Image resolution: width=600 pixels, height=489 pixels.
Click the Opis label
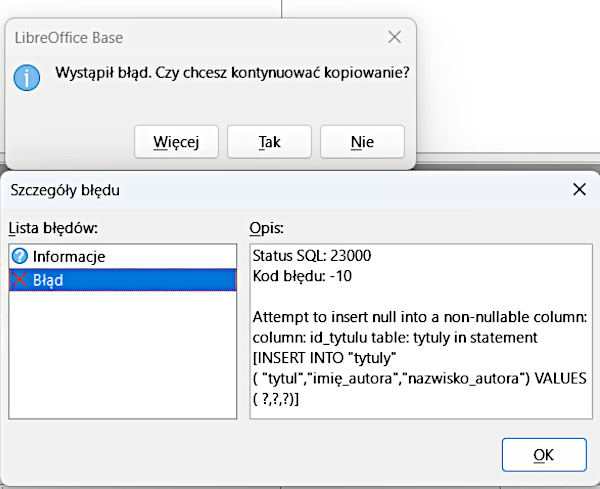267,226
